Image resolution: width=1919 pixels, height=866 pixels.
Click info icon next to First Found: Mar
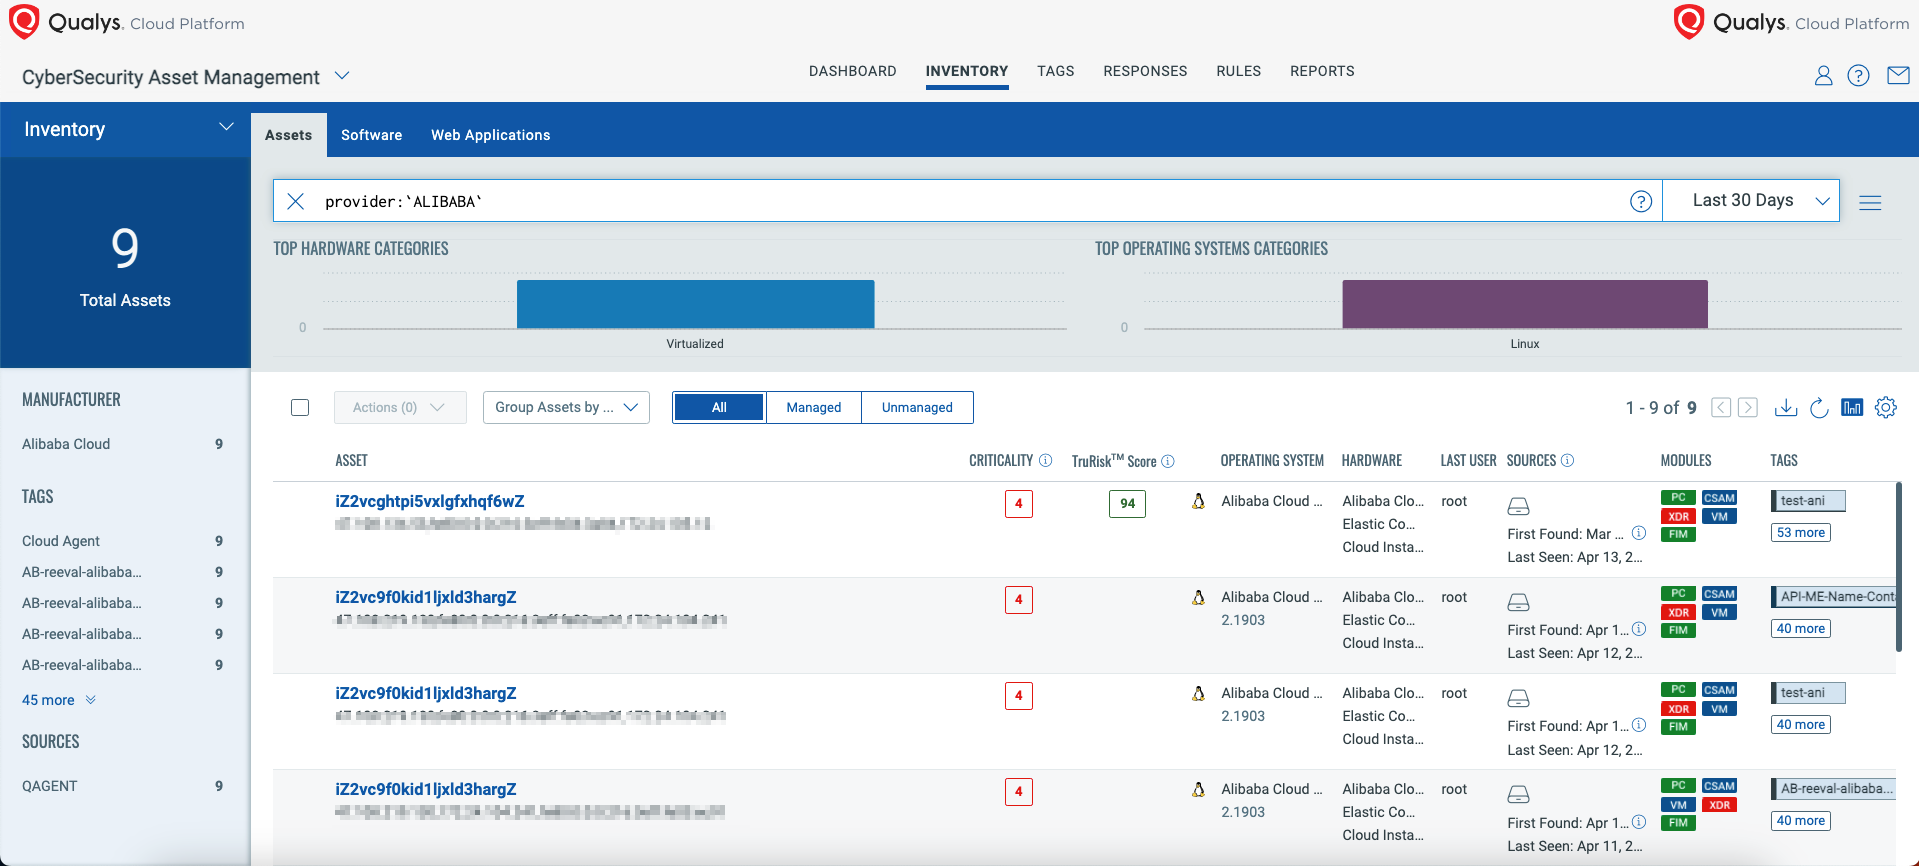click(x=1639, y=533)
